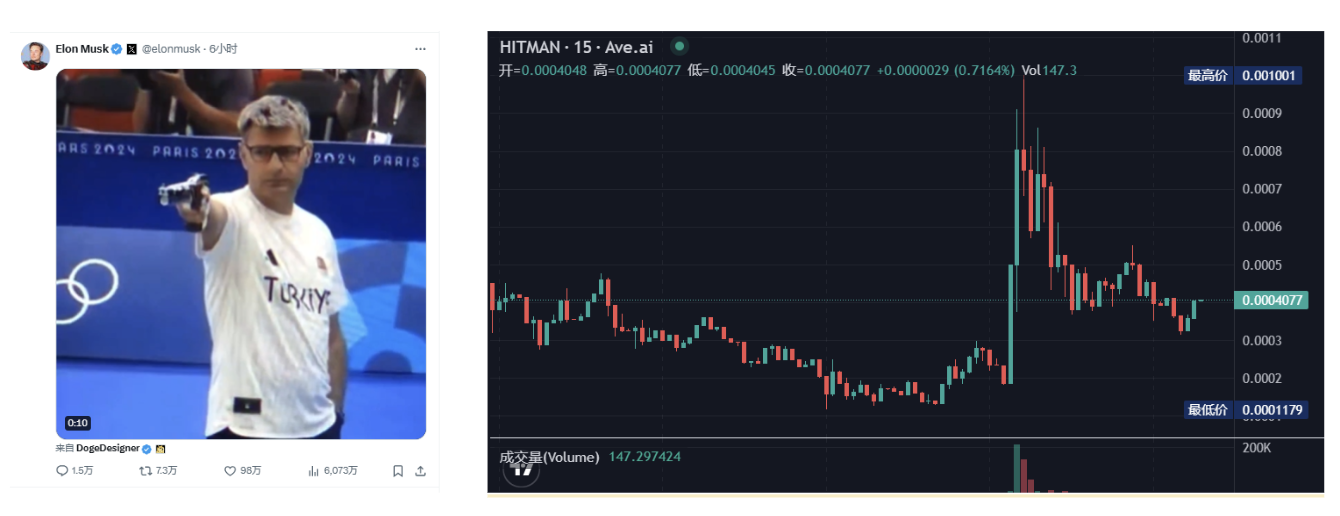The width and height of the screenshot is (1340, 516).
Task: Play the Paris 2024 shooter video
Action: 241,254
